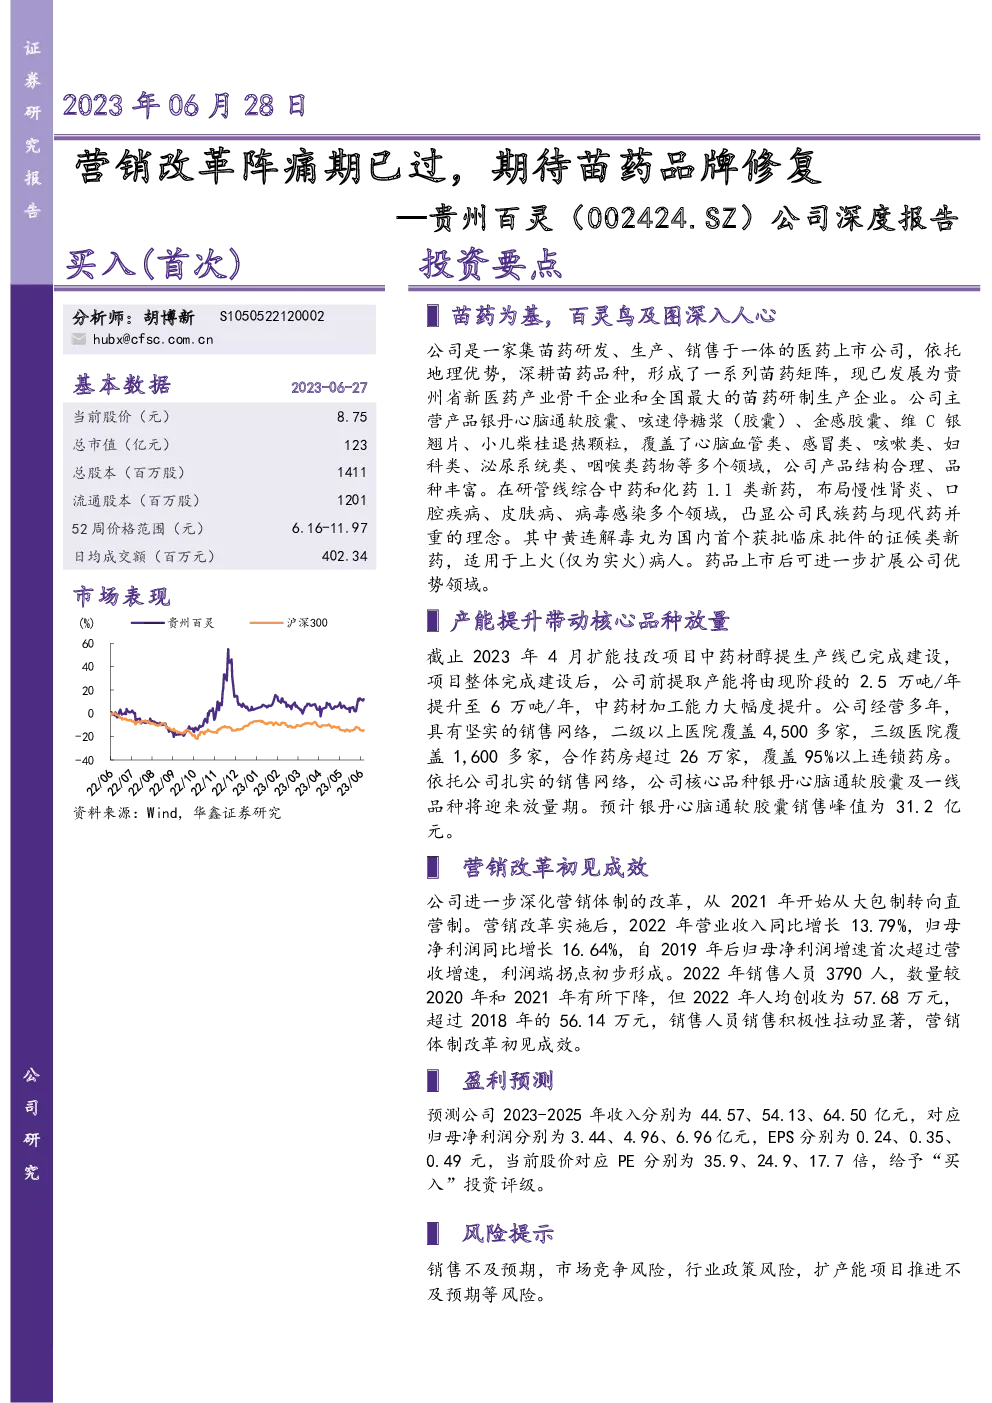Click the heading 营销改革初见成效

(x=555, y=867)
